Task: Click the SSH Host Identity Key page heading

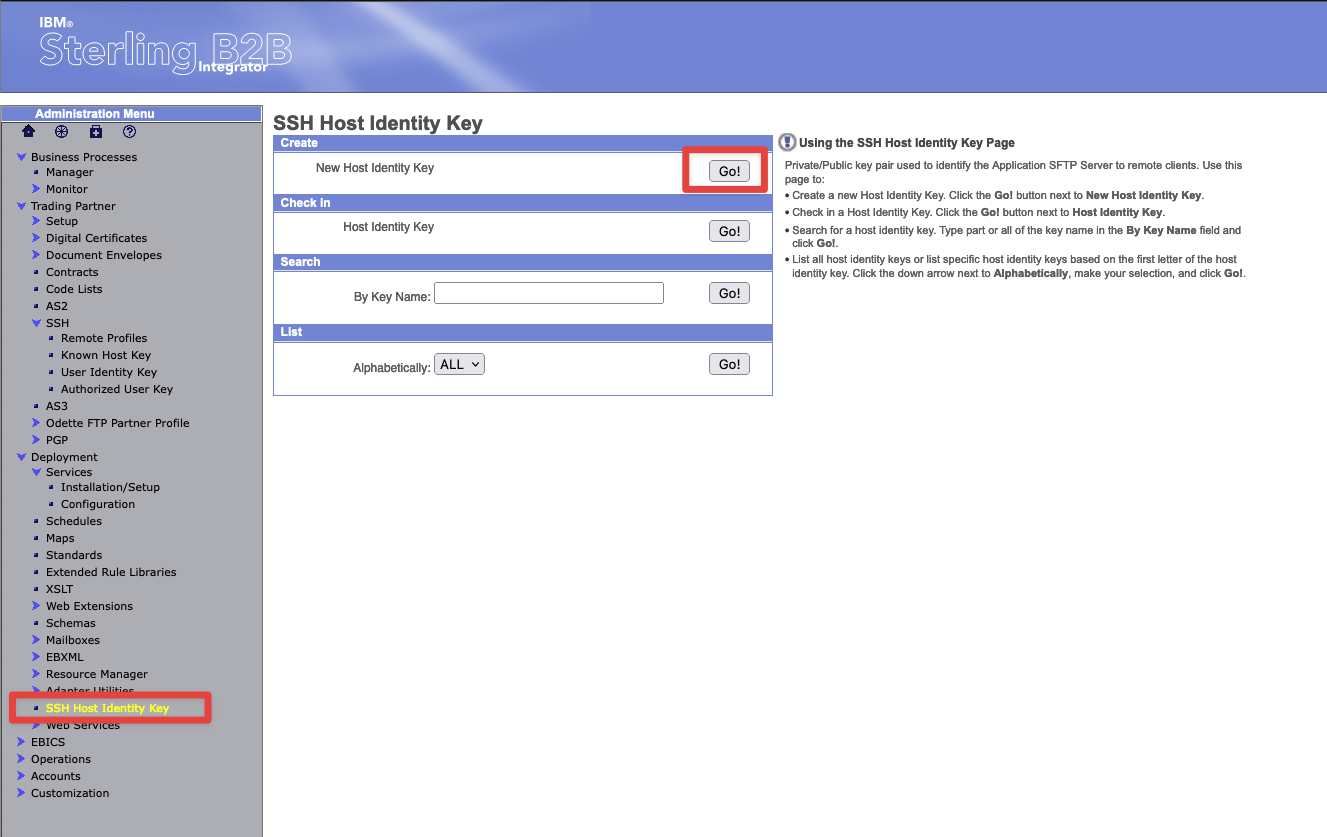Action: tap(378, 123)
